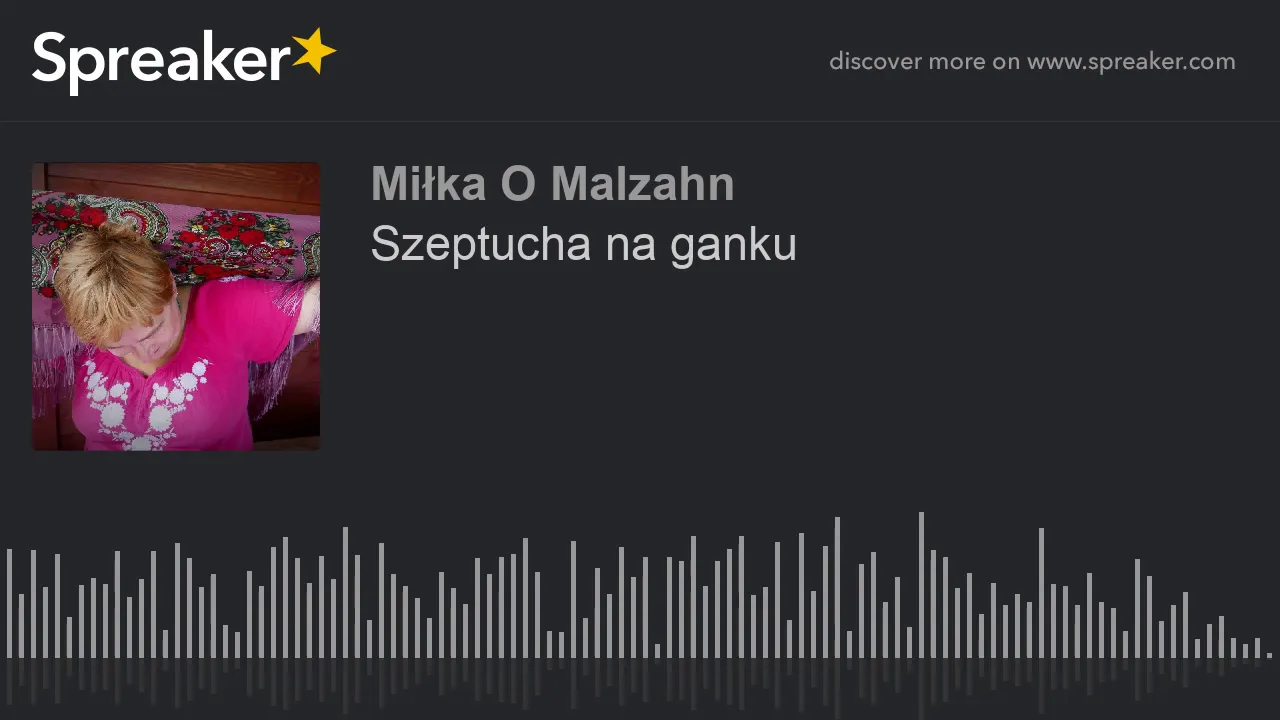Click the letter S of the Spreaker logo
1280x720 pixels.
click(x=50, y=58)
